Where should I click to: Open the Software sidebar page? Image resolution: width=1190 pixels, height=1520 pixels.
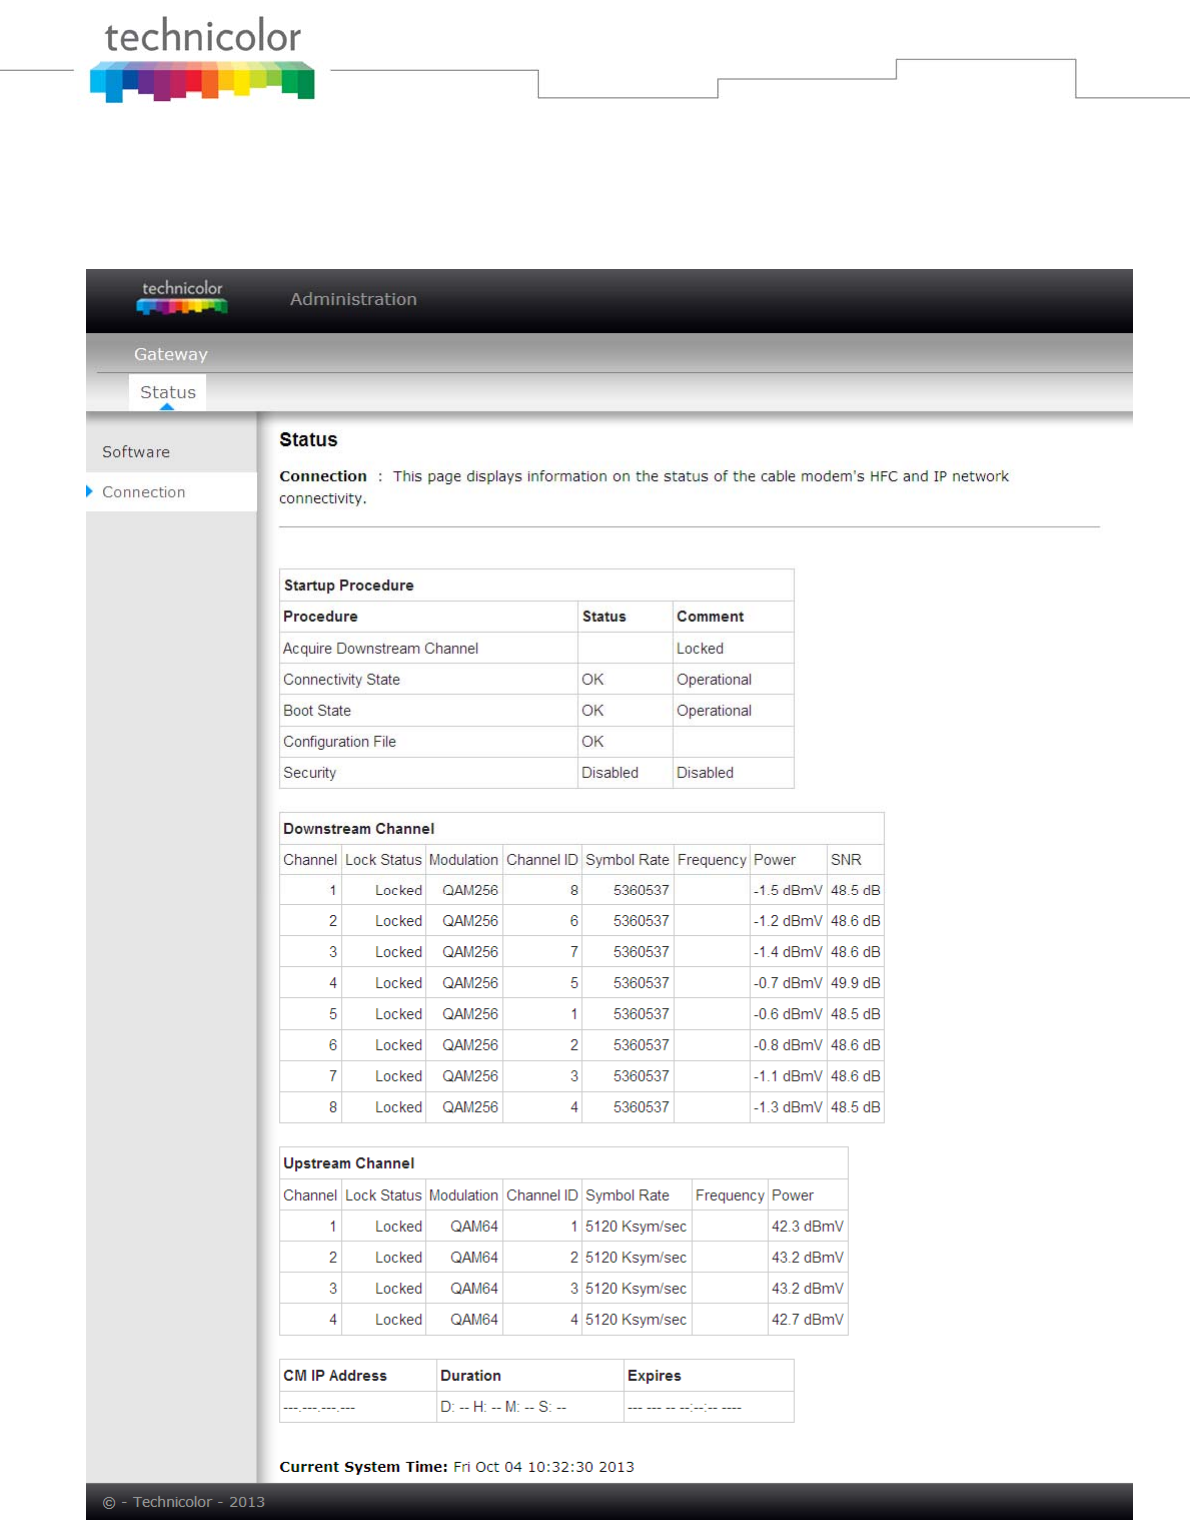click(x=136, y=452)
